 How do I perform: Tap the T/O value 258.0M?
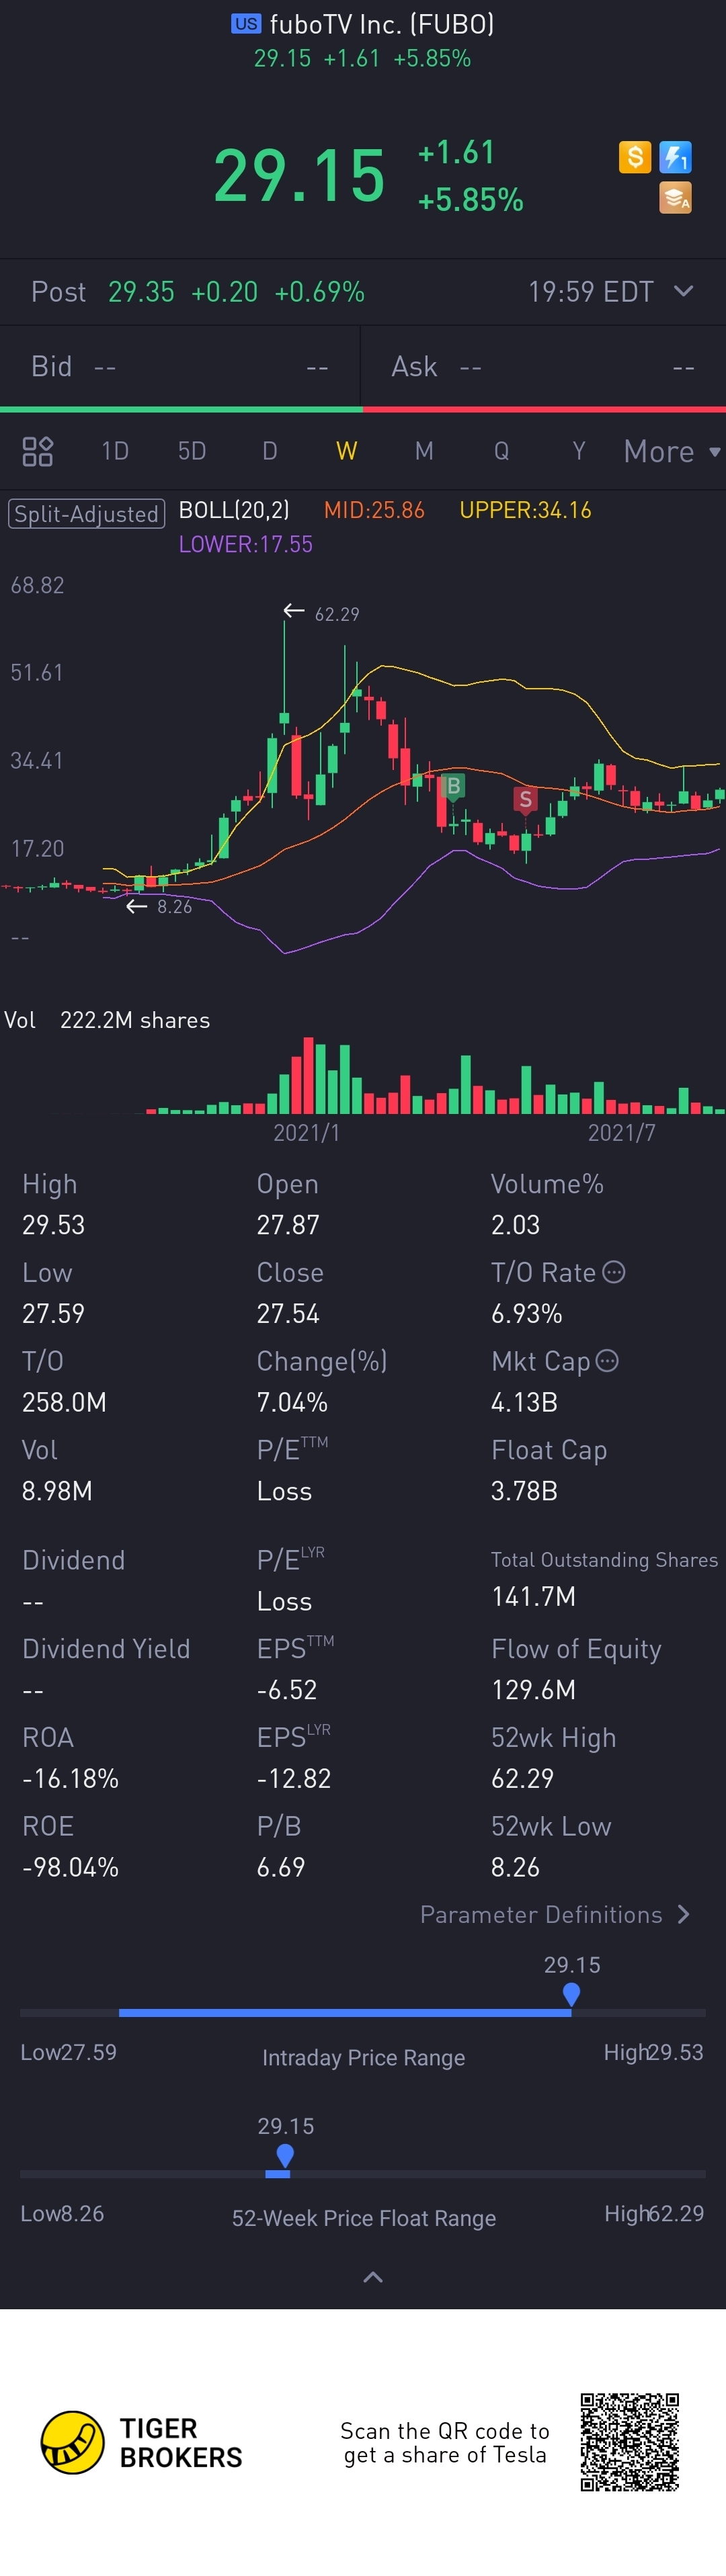[64, 1402]
